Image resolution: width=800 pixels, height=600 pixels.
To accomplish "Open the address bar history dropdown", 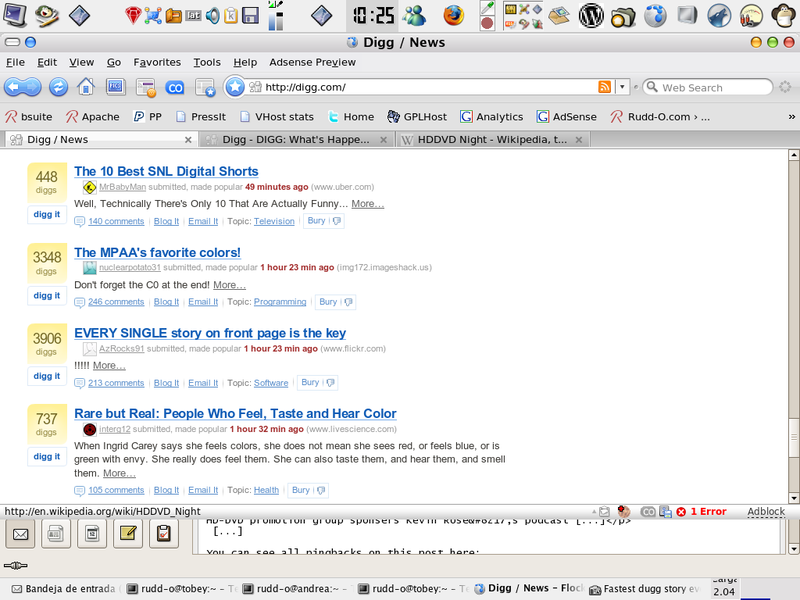I will [622, 87].
